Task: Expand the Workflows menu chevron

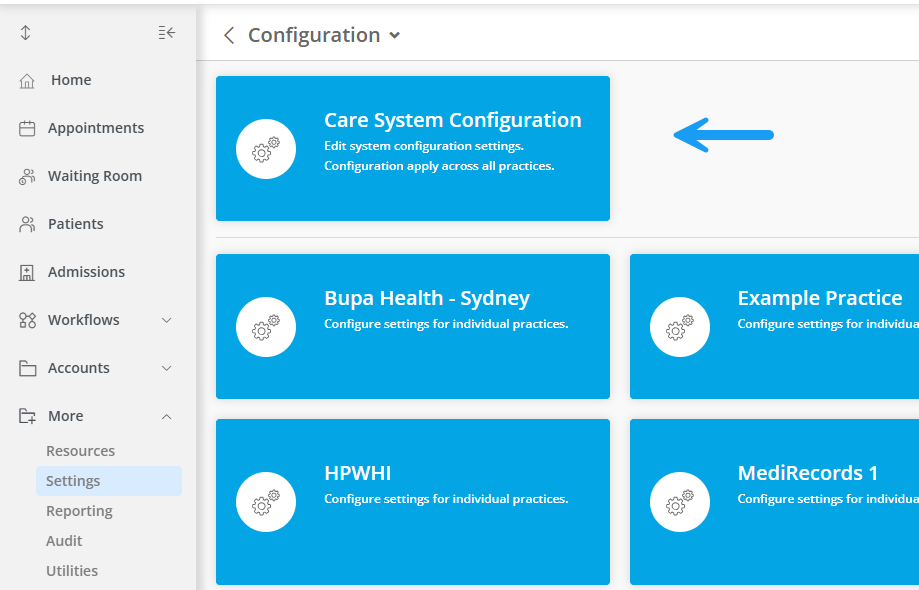Action: click(x=166, y=320)
